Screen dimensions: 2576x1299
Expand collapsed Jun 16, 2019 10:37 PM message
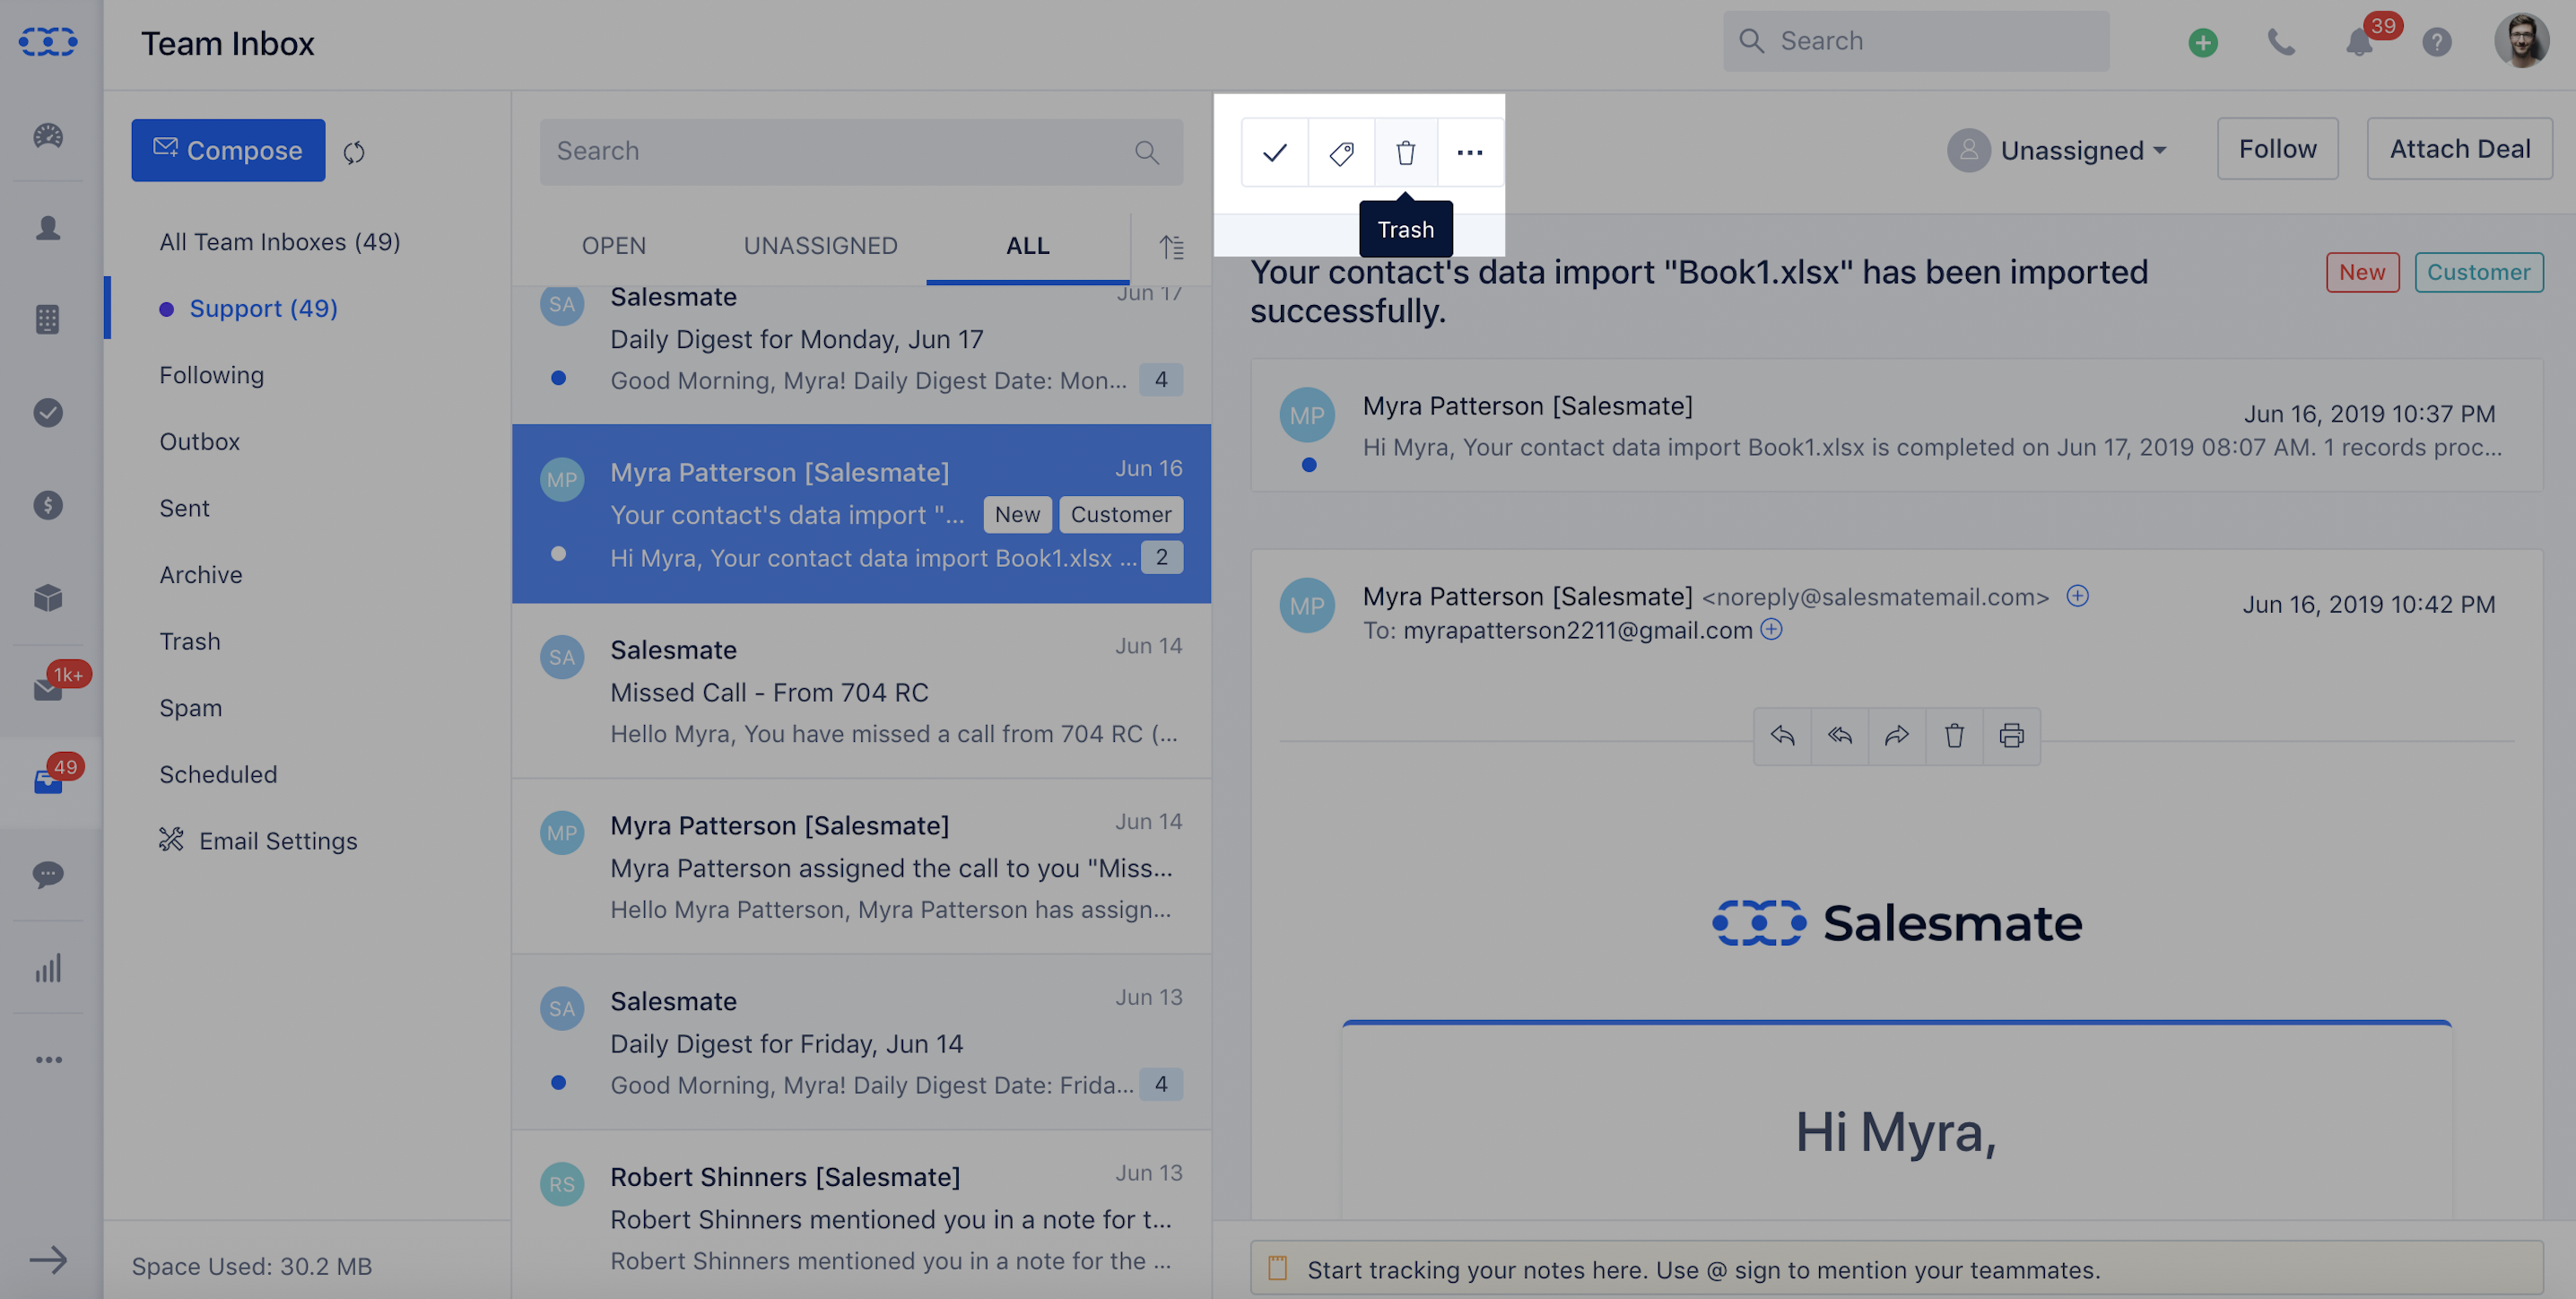pyautogui.click(x=1896, y=426)
